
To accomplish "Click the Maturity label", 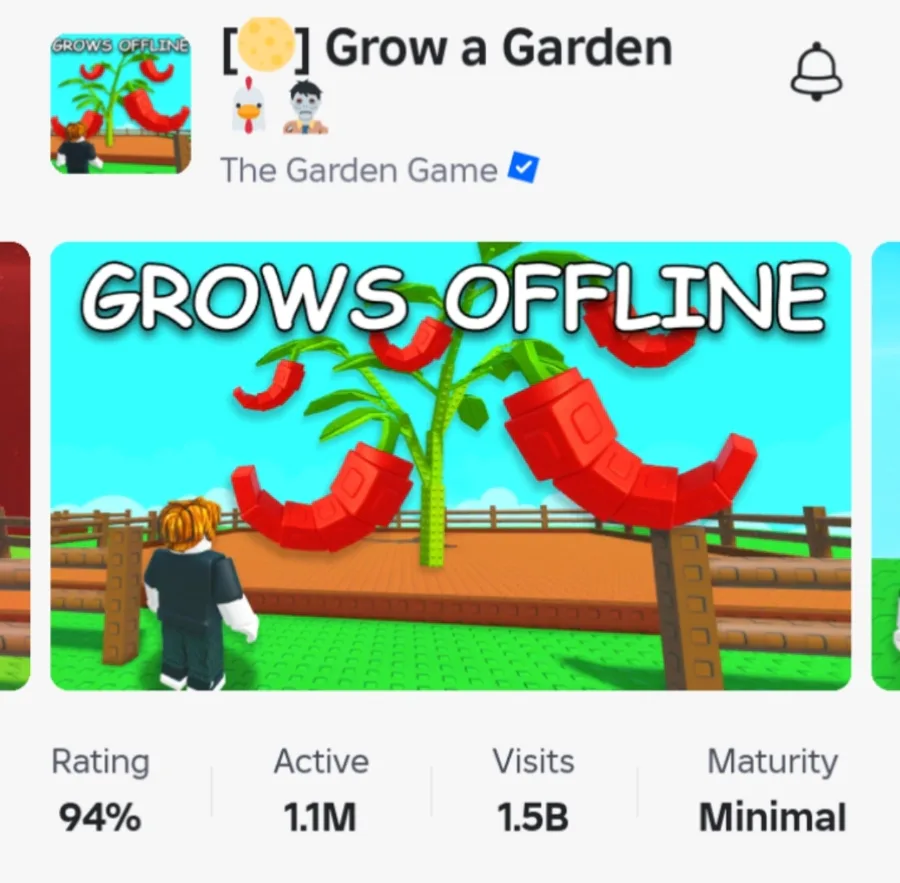I will click(773, 762).
